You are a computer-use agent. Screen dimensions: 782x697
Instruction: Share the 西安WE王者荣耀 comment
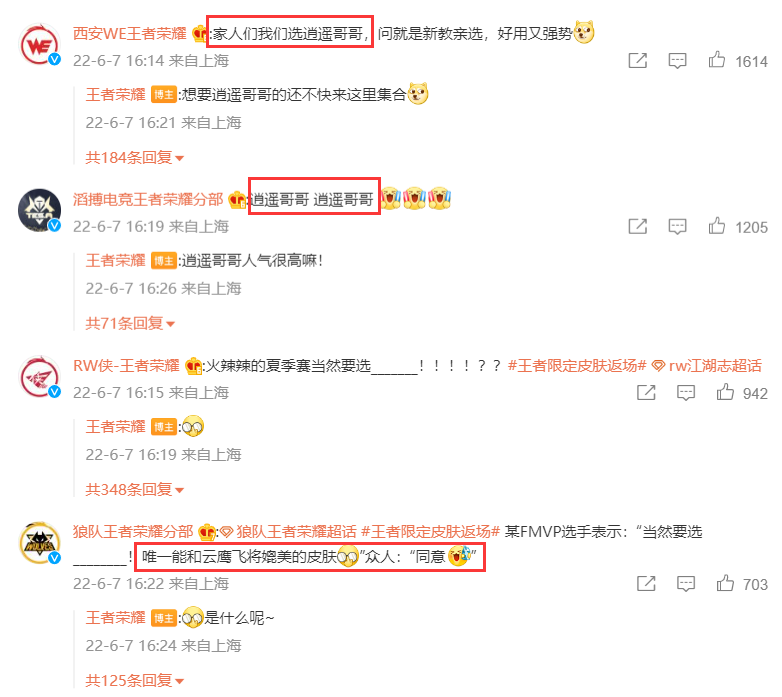pos(637,61)
